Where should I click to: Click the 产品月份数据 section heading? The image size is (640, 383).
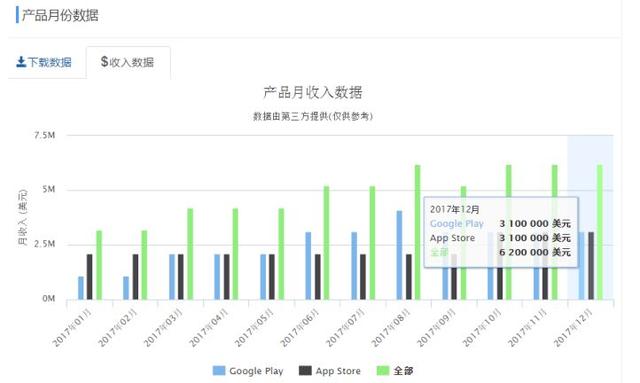(x=60, y=16)
